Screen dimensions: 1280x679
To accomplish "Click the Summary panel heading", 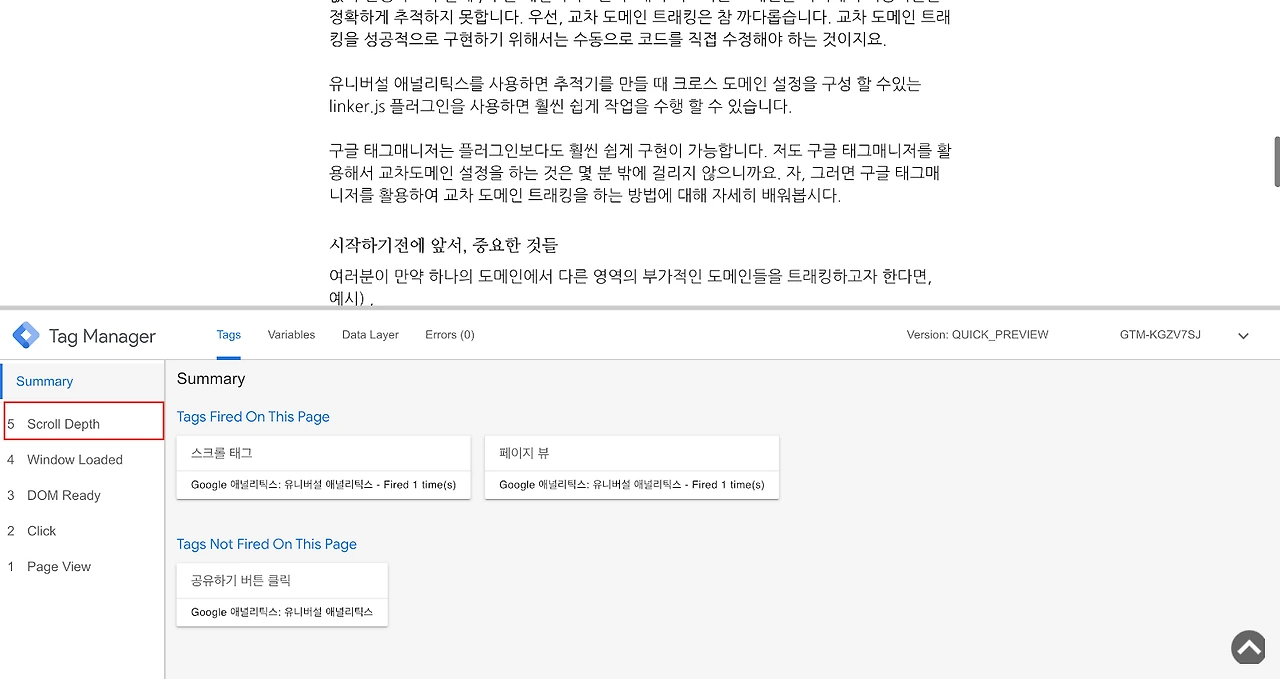I will 211,379.
